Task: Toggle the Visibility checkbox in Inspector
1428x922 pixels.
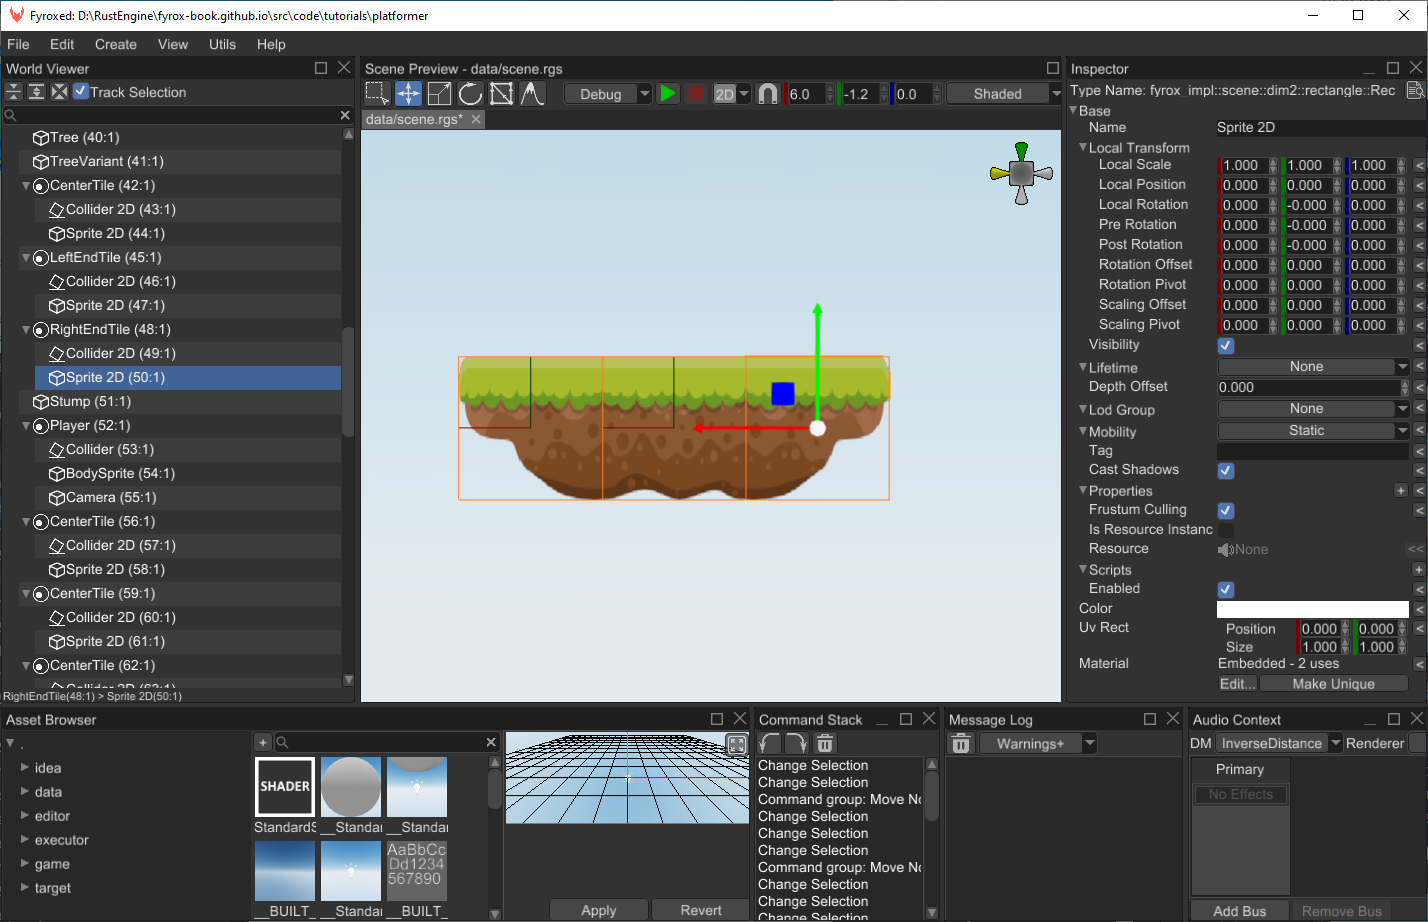Action: tap(1225, 345)
